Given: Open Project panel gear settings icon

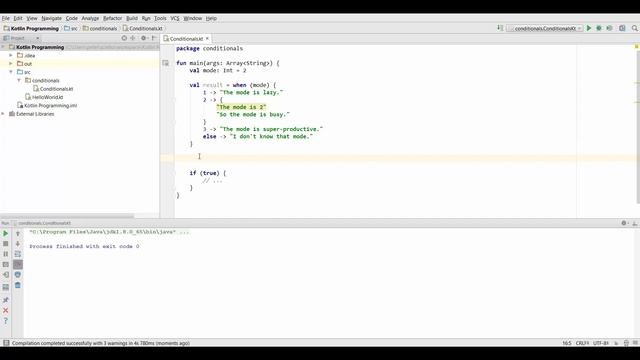Looking at the screenshot, I should (144, 38).
